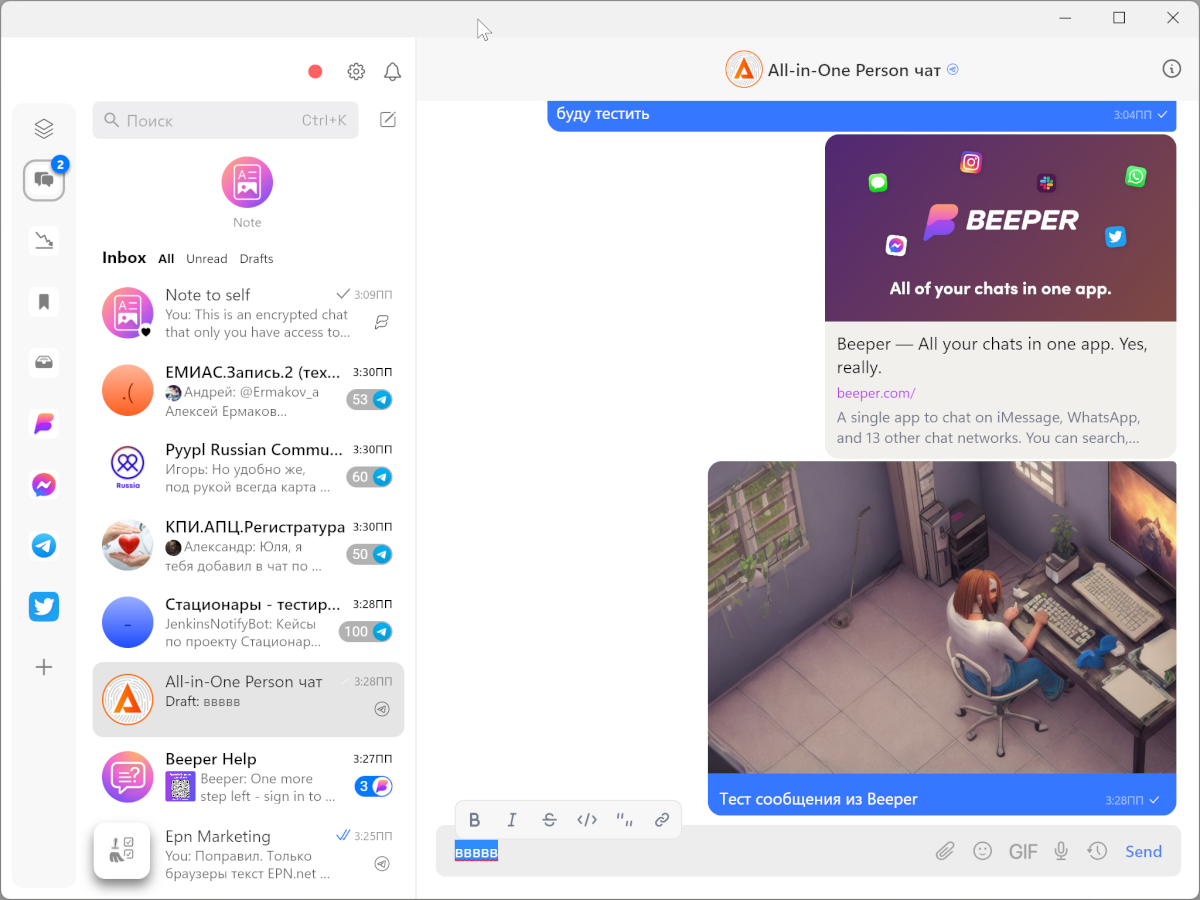Click the red status dot indicator

[x=315, y=71]
